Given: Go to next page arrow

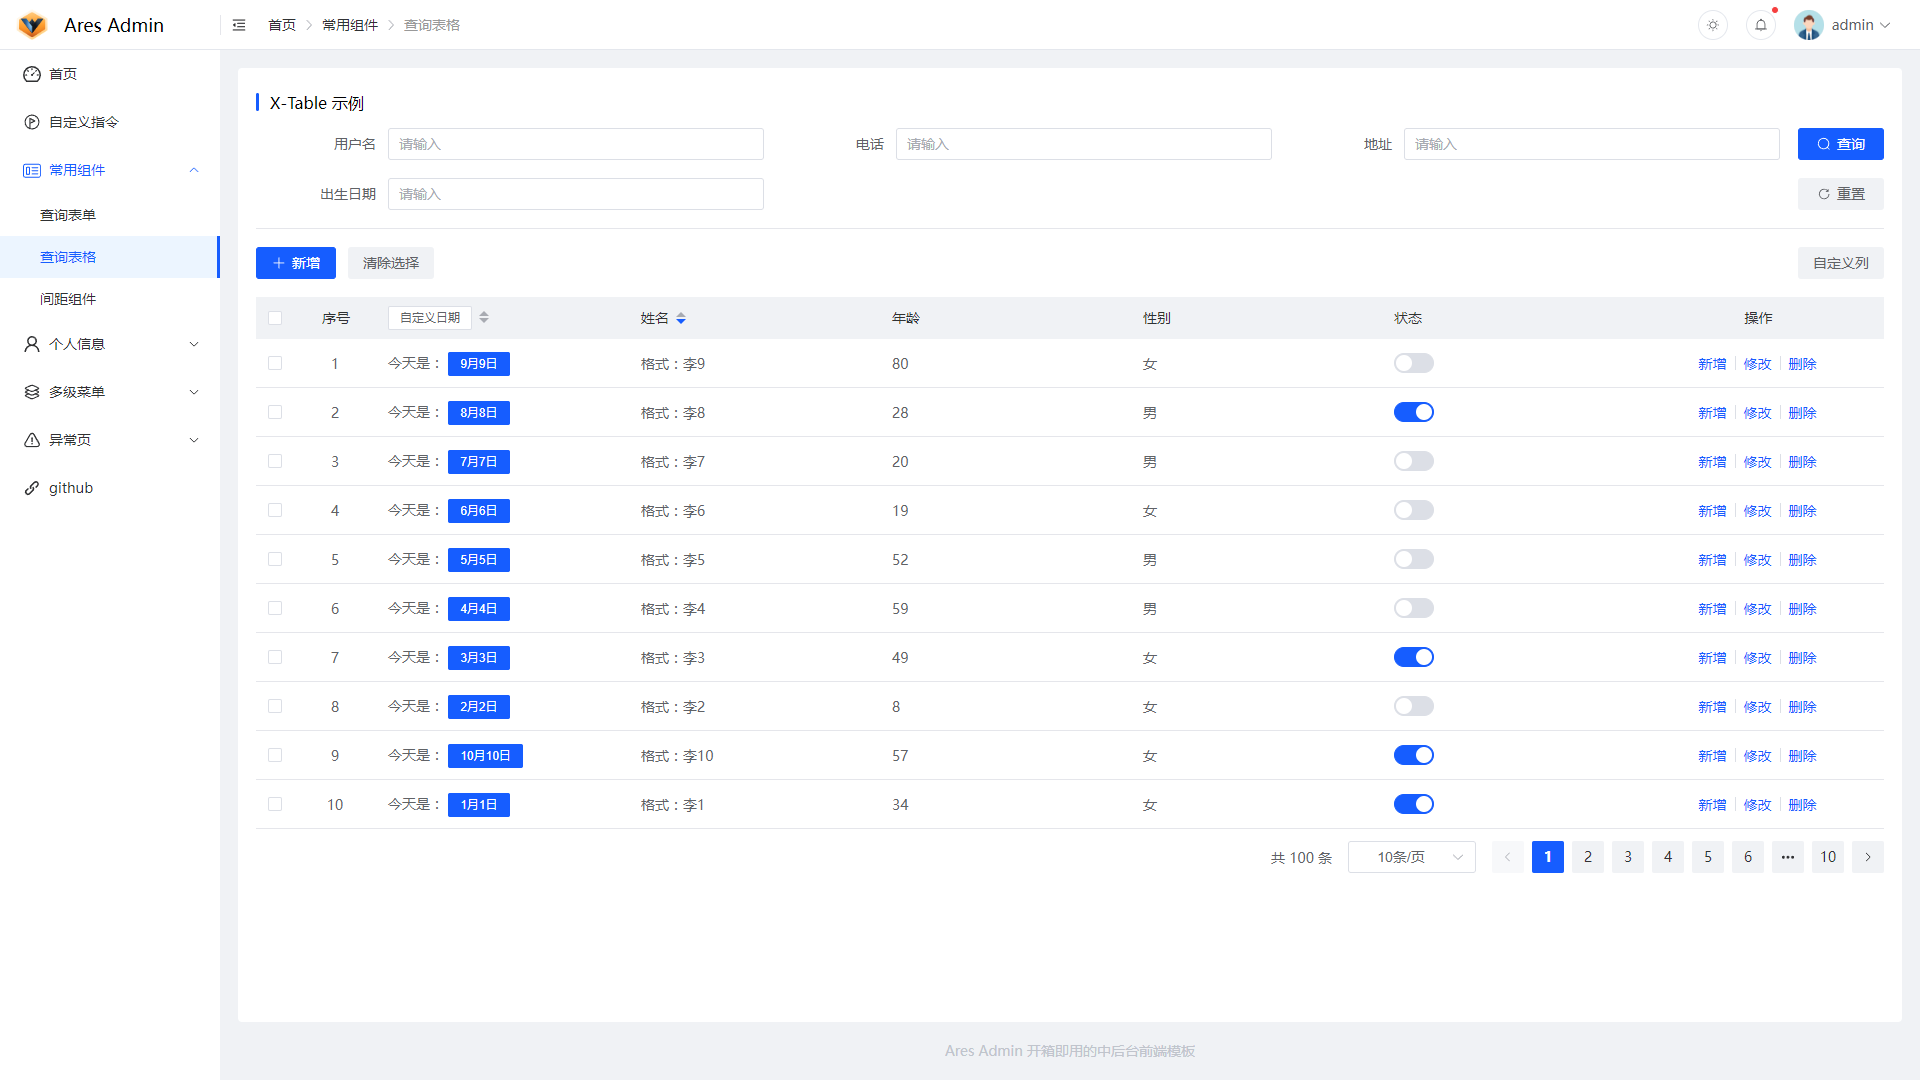Looking at the screenshot, I should pos(1867,857).
